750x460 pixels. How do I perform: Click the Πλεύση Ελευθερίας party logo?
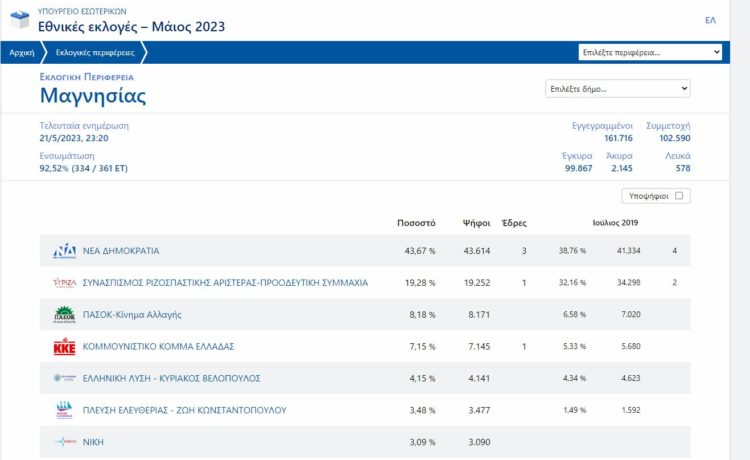click(x=64, y=410)
